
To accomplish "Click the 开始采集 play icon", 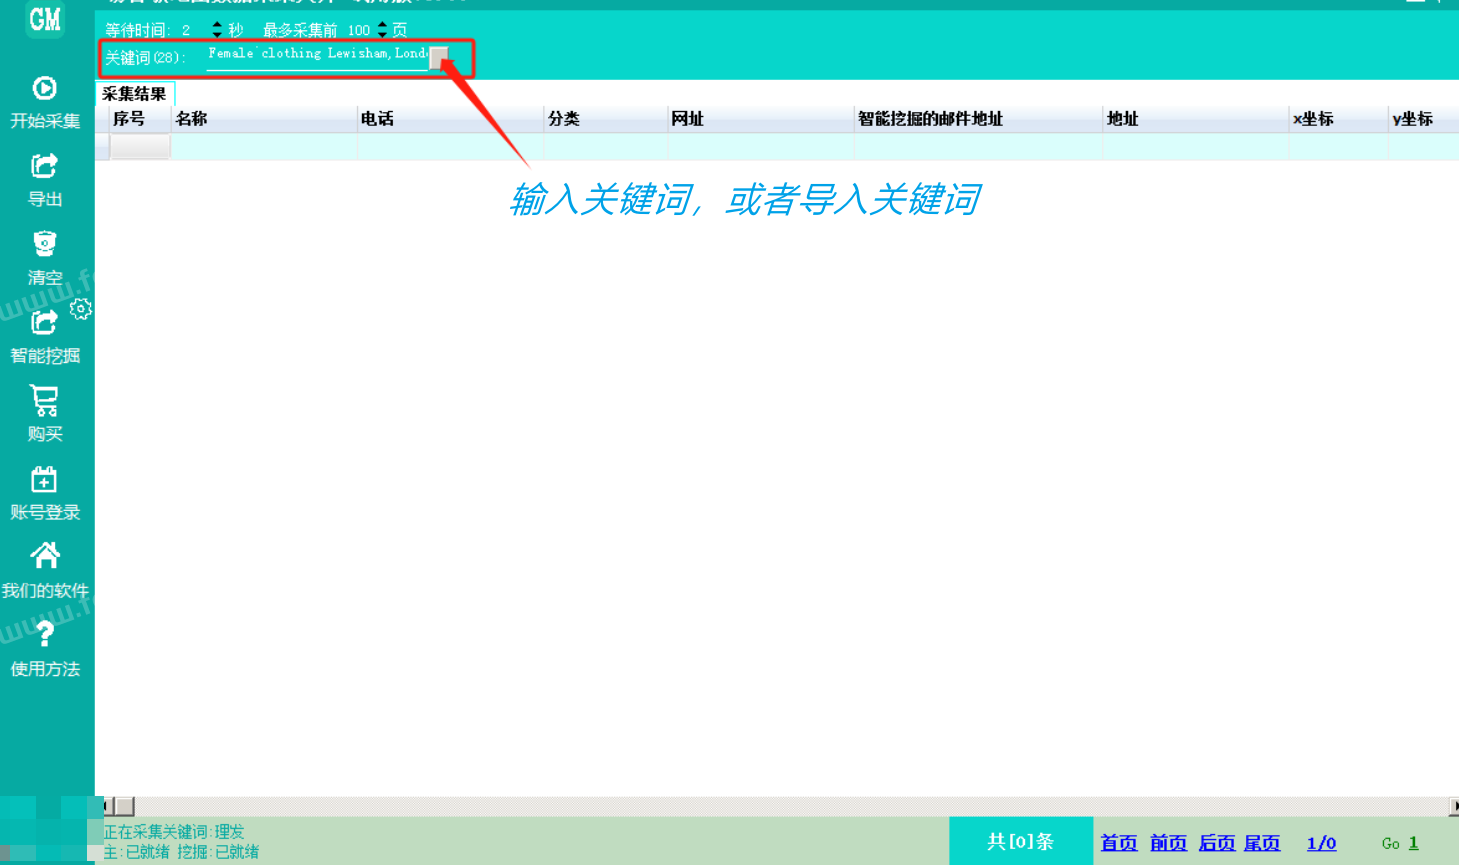I will point(44,89).
